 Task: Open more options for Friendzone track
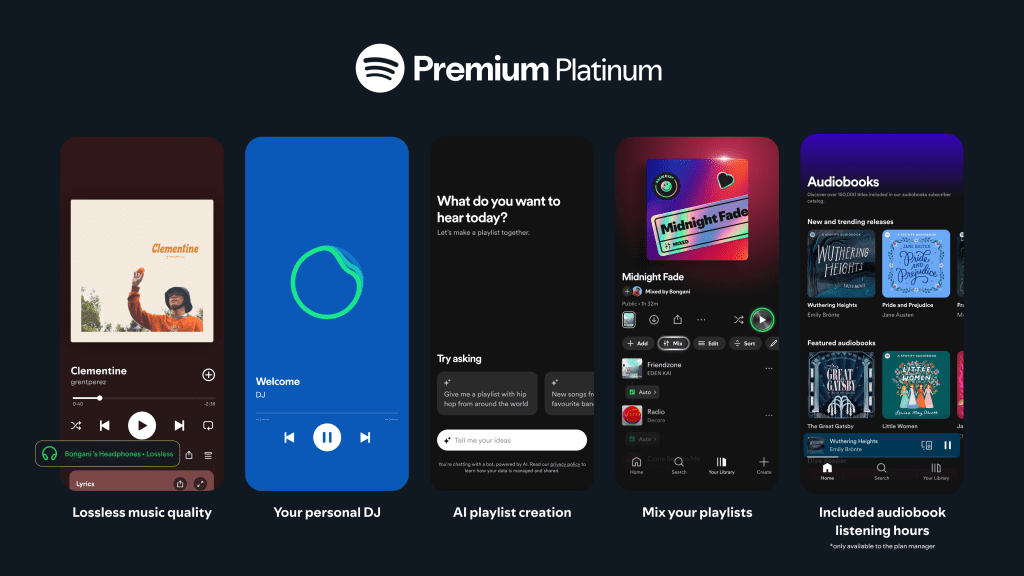click(x=769, y=368)
